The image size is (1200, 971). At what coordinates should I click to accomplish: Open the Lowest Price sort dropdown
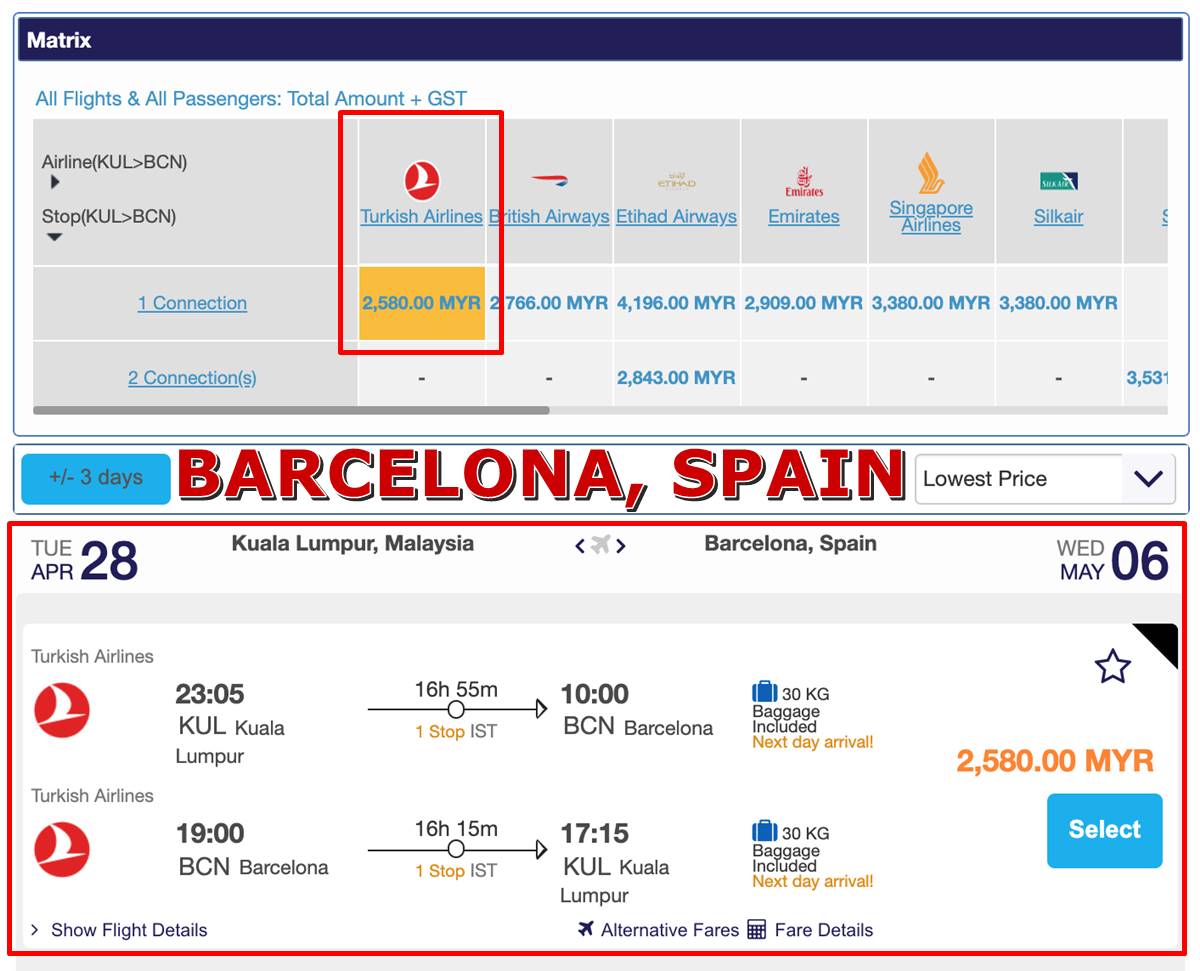(1045, 478)
